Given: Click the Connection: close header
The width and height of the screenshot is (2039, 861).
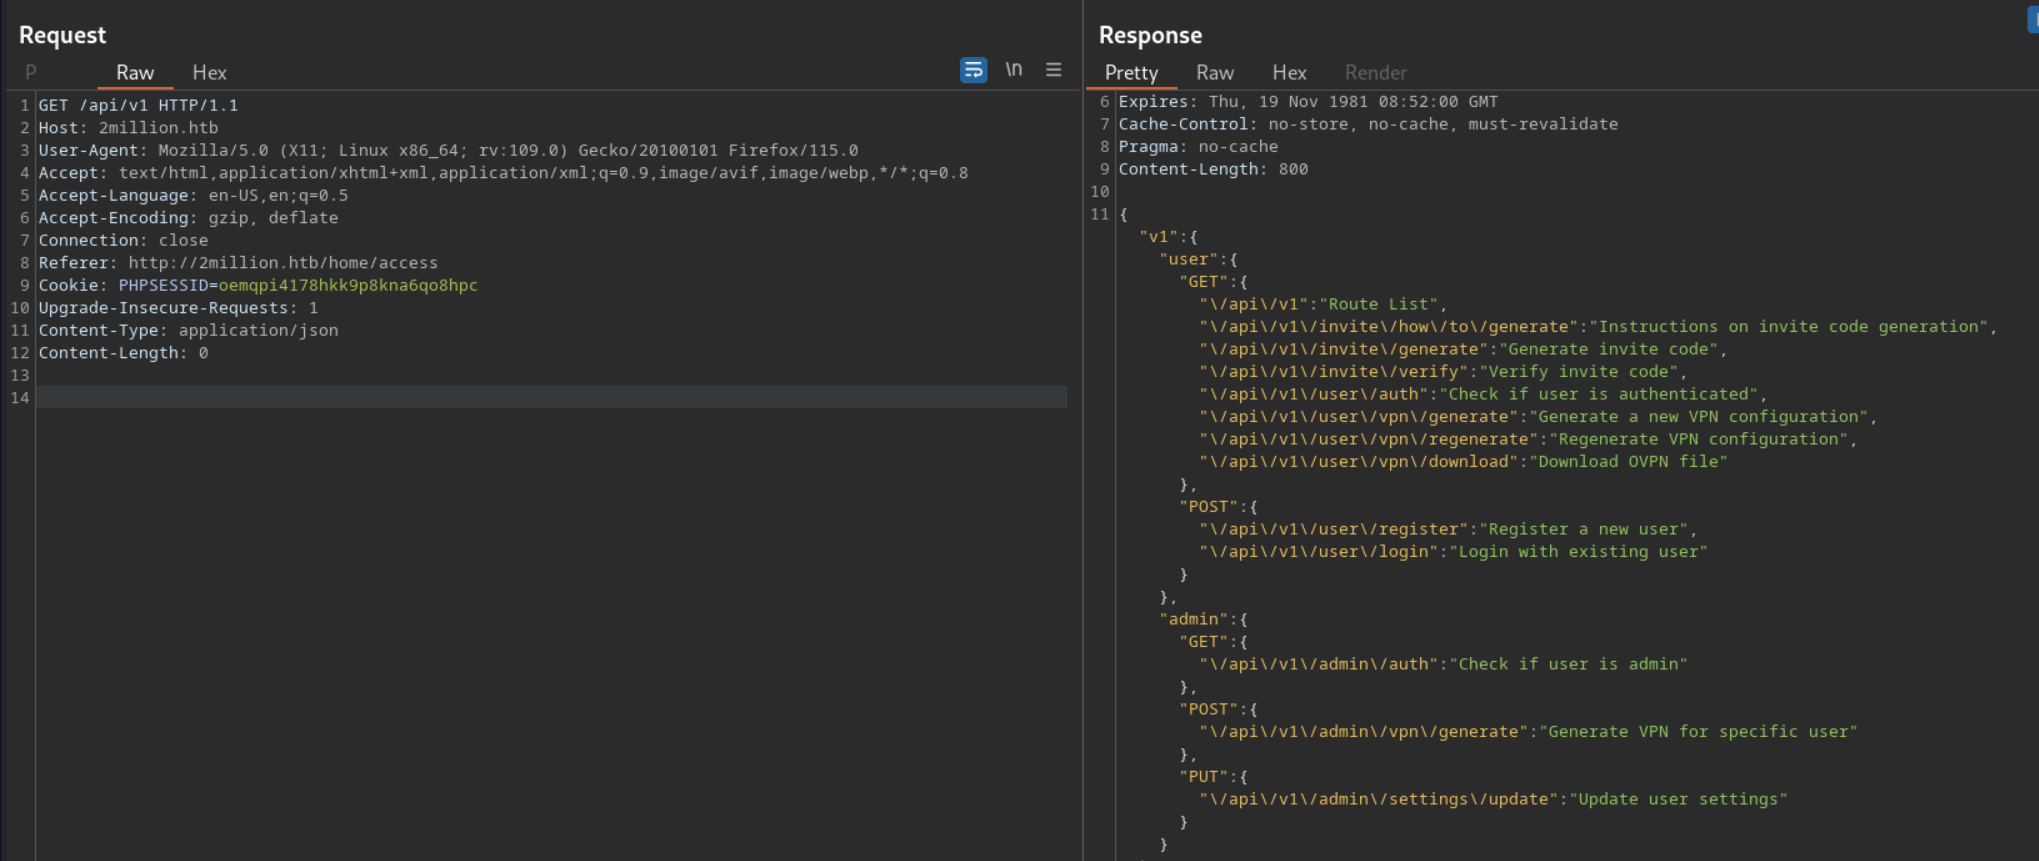Looking at the screenshot, I should (x=123, y=240).
